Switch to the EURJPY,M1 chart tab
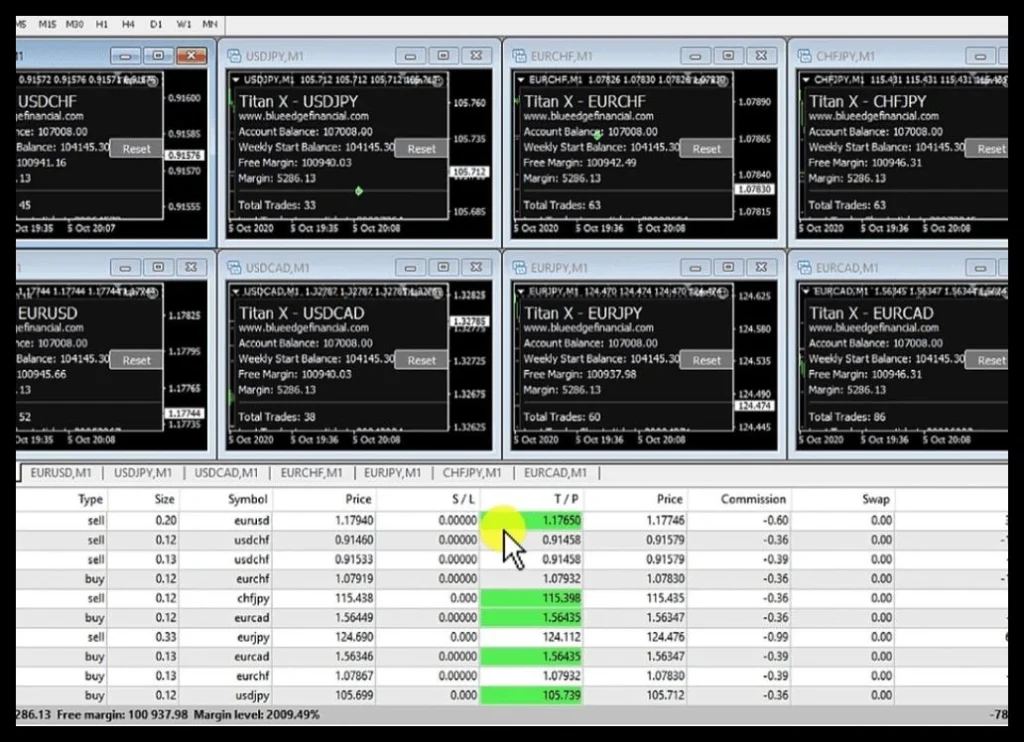The image size is (1024, 742). click(392, 473)
